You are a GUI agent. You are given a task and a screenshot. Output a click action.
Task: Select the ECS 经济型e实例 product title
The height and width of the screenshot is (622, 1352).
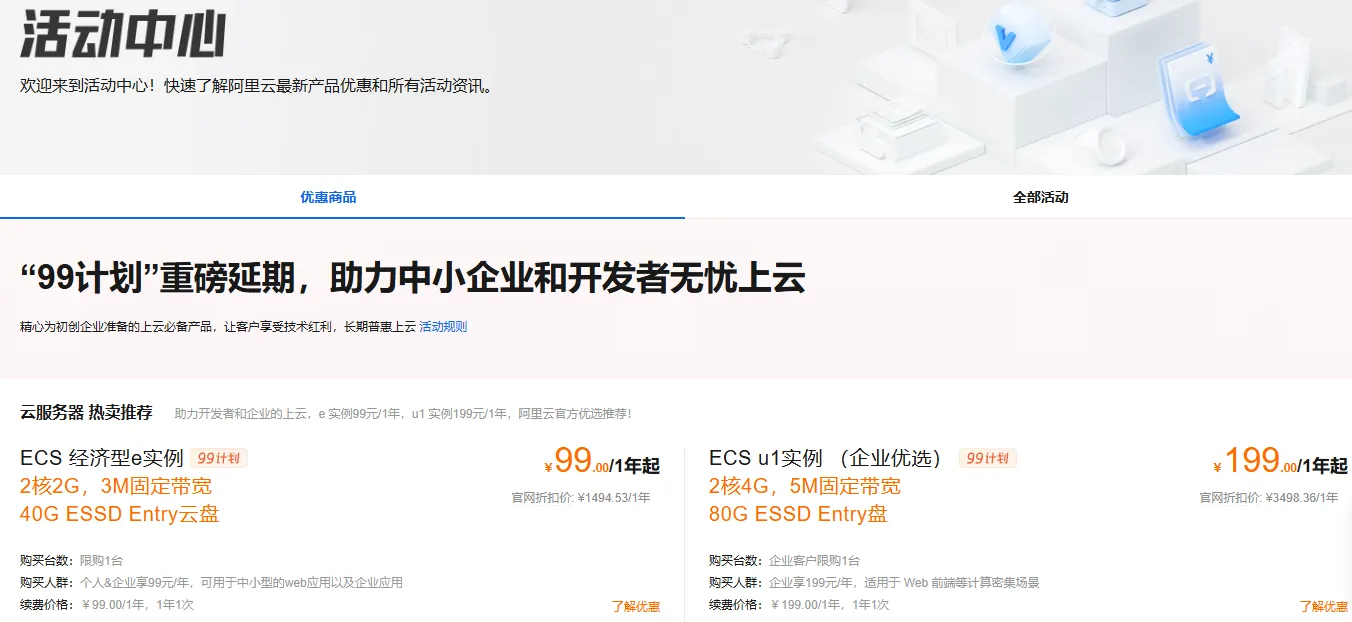(x=100, y=460)
